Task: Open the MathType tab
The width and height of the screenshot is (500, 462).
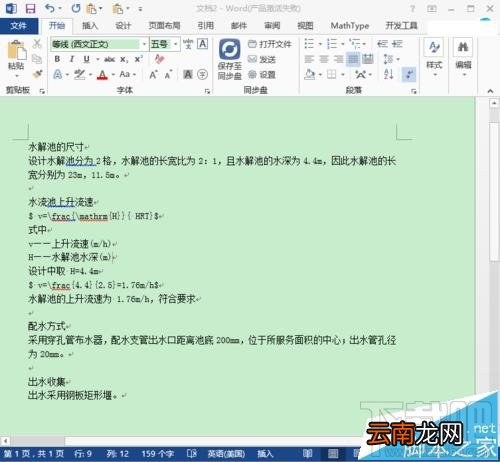Action: point(350,26)
